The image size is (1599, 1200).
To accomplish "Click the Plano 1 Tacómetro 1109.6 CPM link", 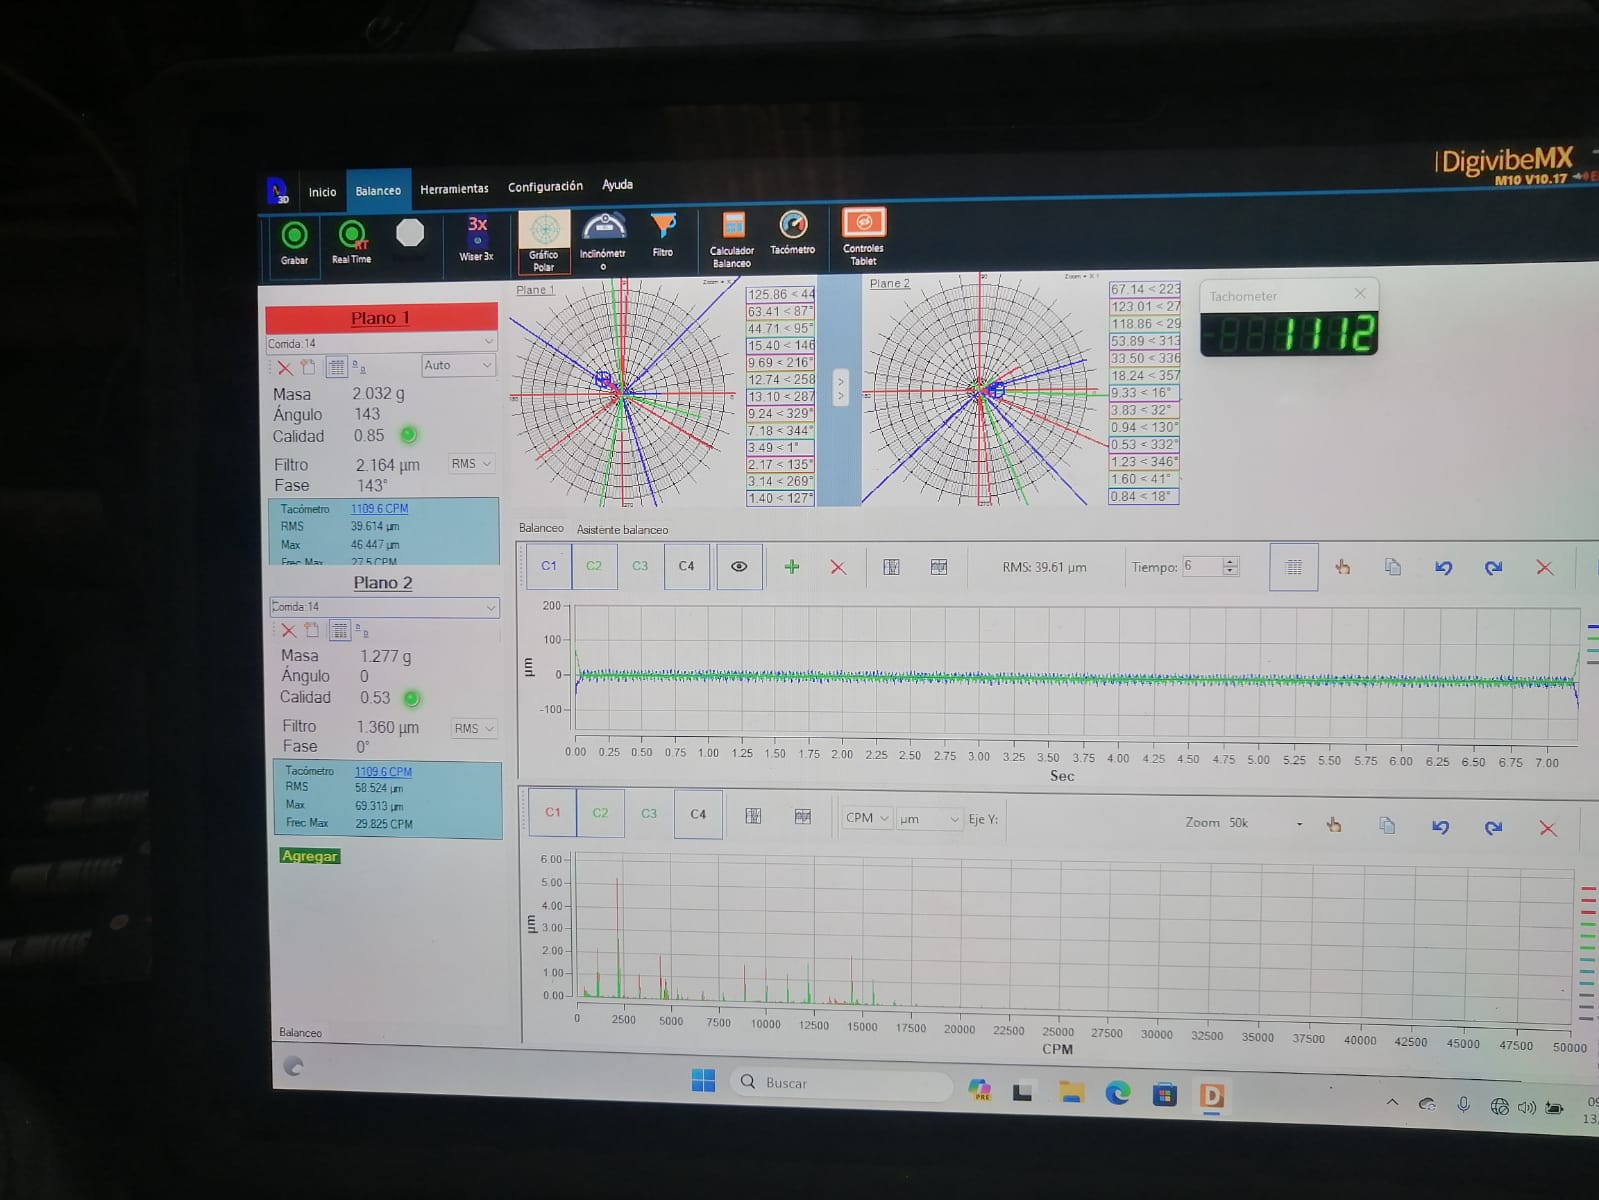I will [x=379, y=509].
